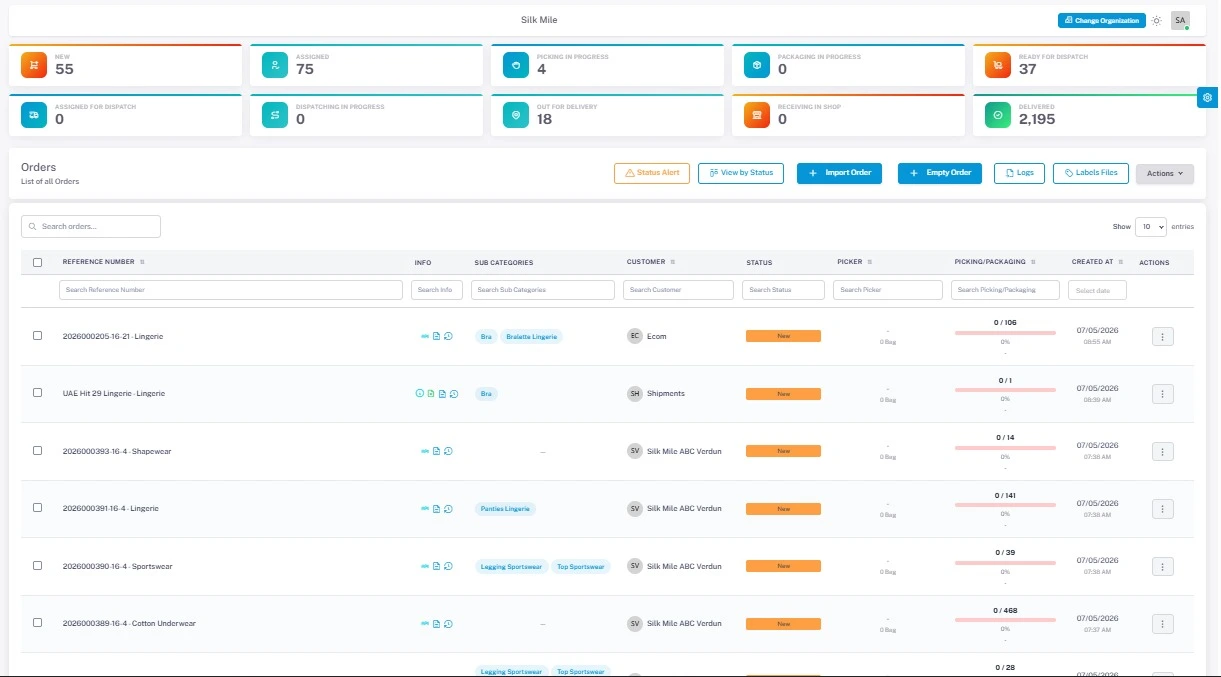Click the Change Organization button
The width and height of the screenshot is (1221, 677).
[1101, 20]
